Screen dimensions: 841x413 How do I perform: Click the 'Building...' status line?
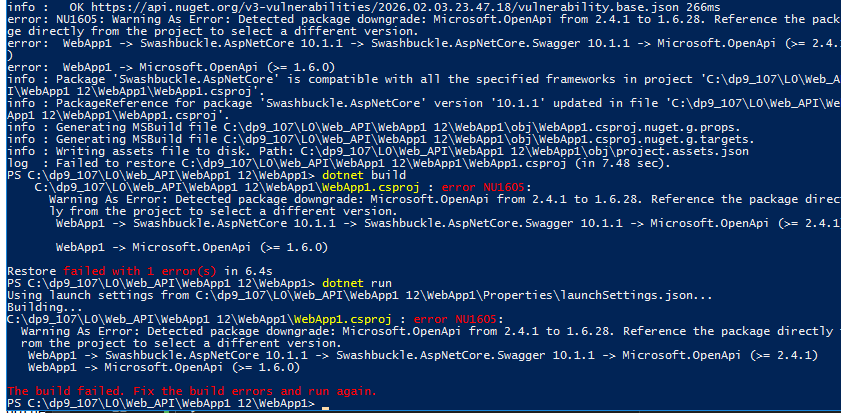click(x=45, y=307)
